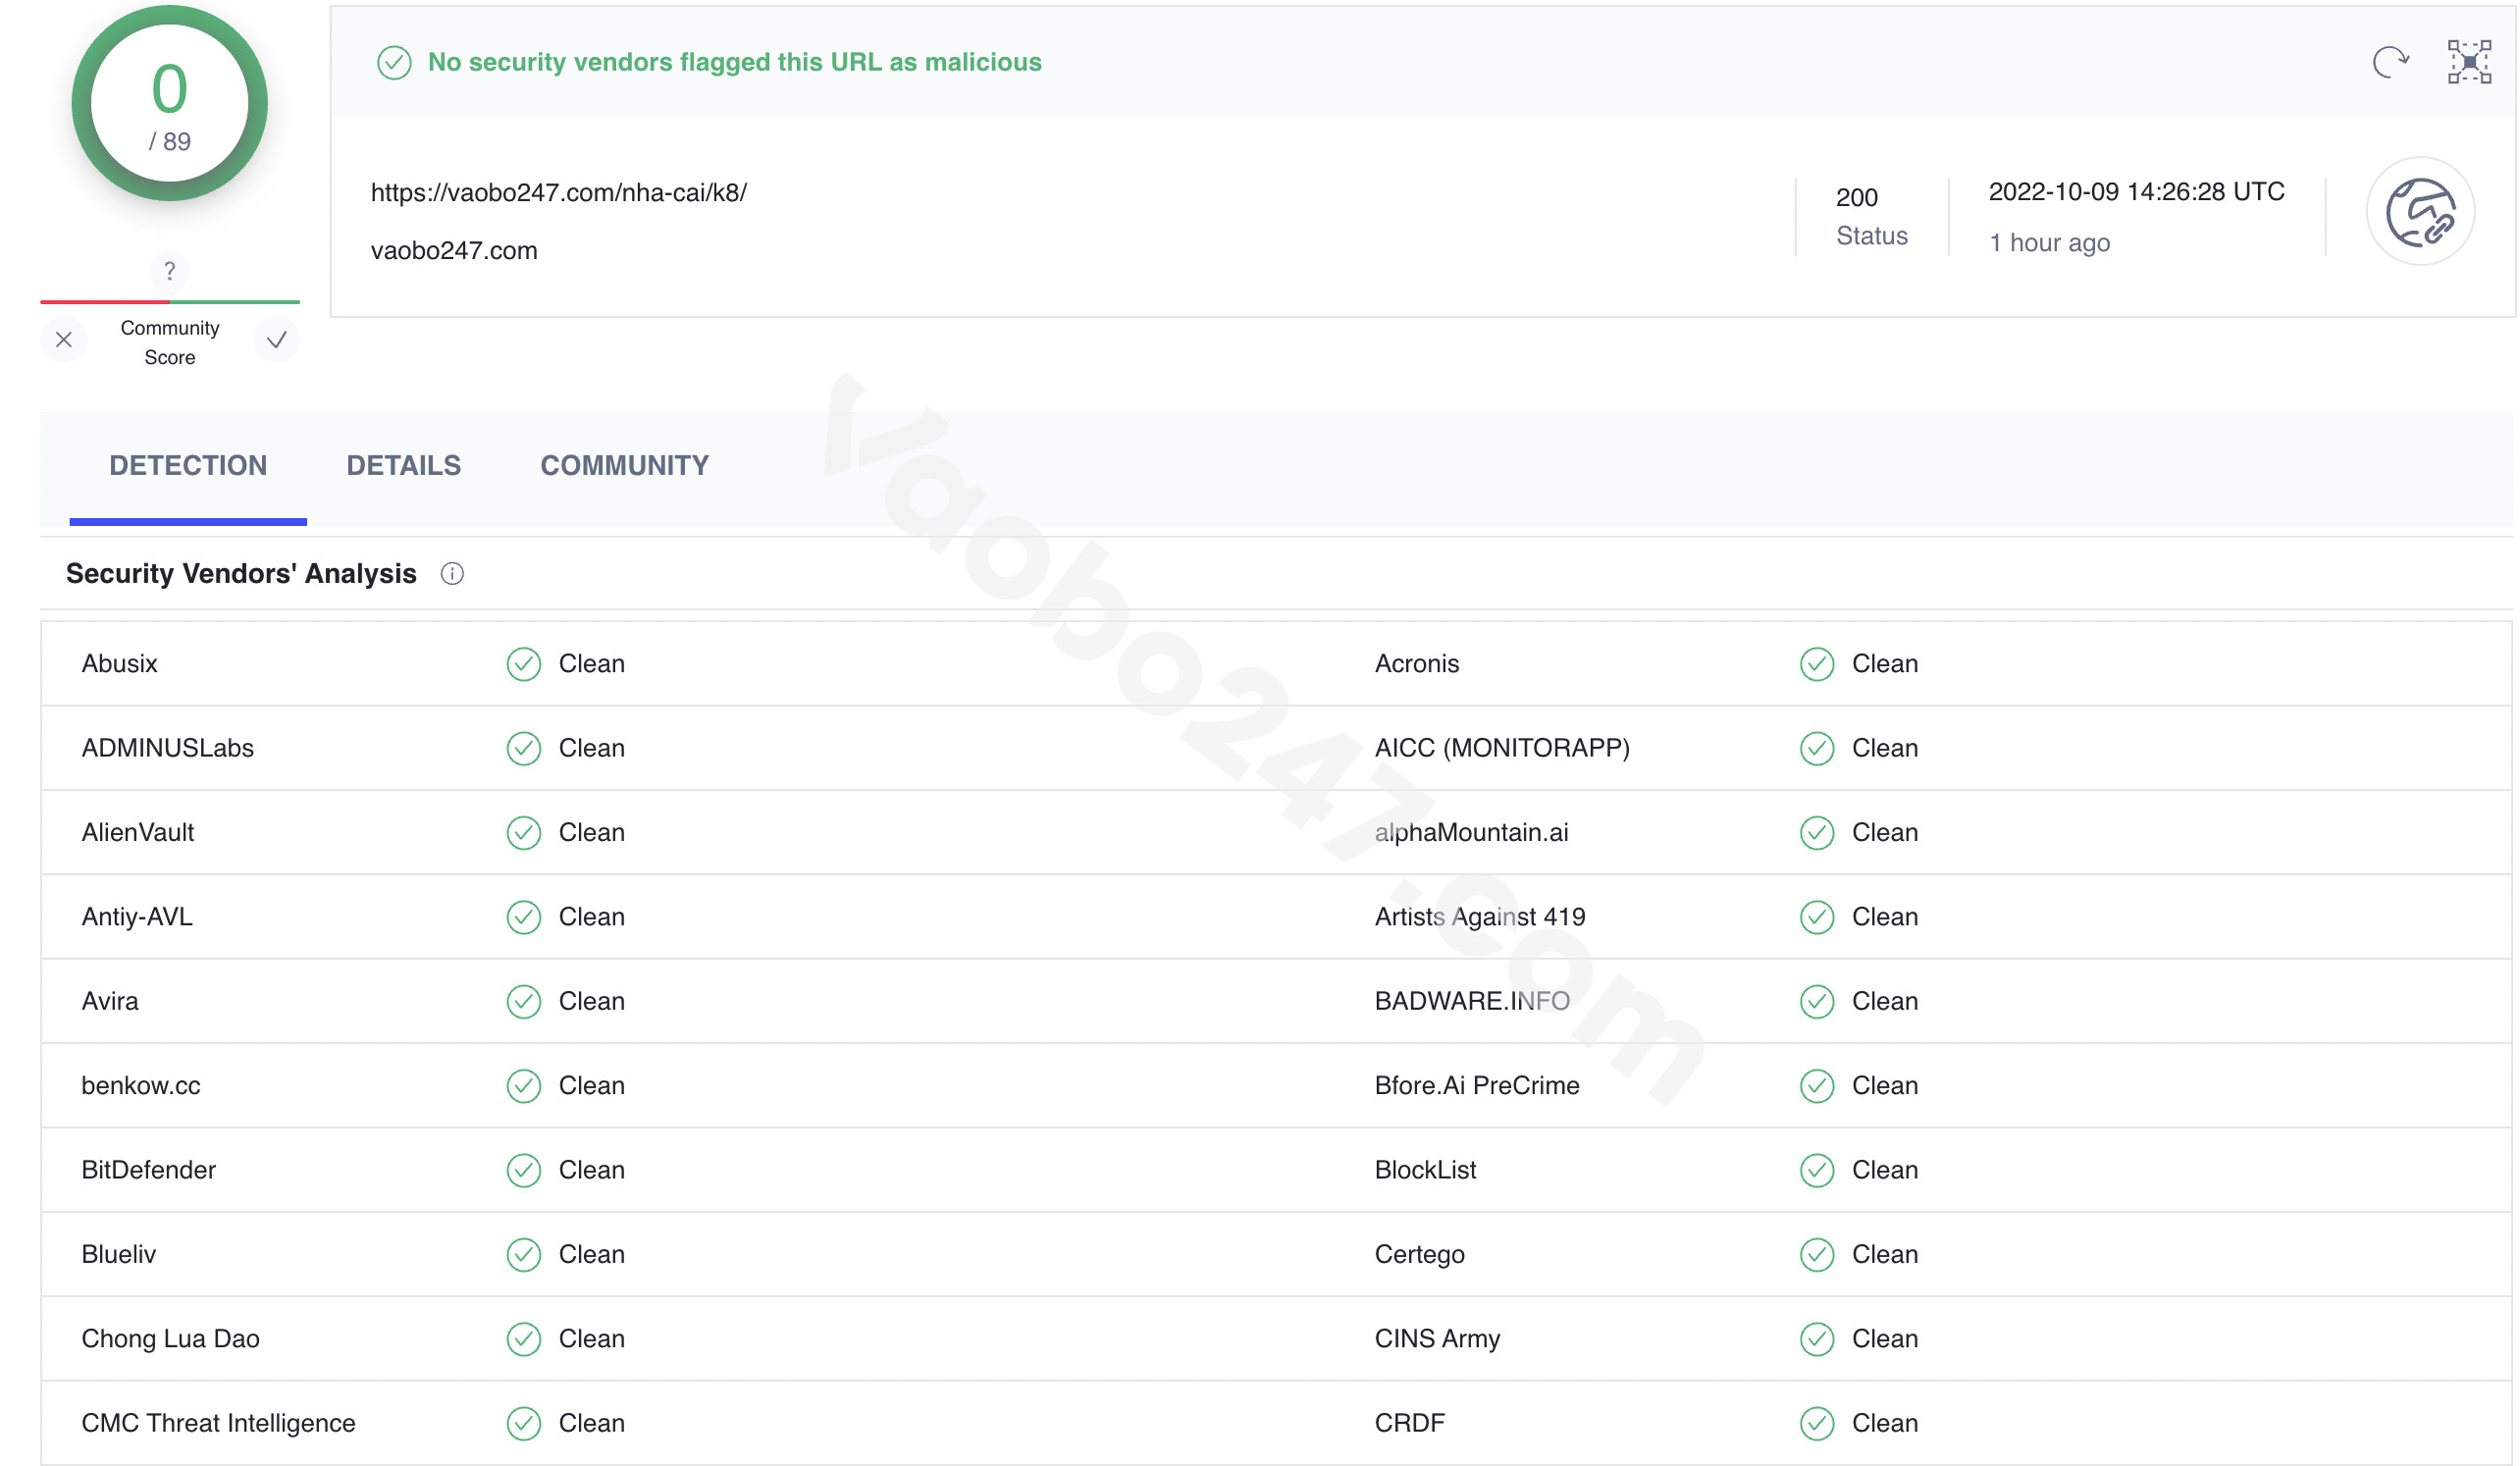The width and height of the screenshot is (2520, 1466).
Task: Click the Antiy-AVL clean checkmark icon
Action: click(524, 918)
